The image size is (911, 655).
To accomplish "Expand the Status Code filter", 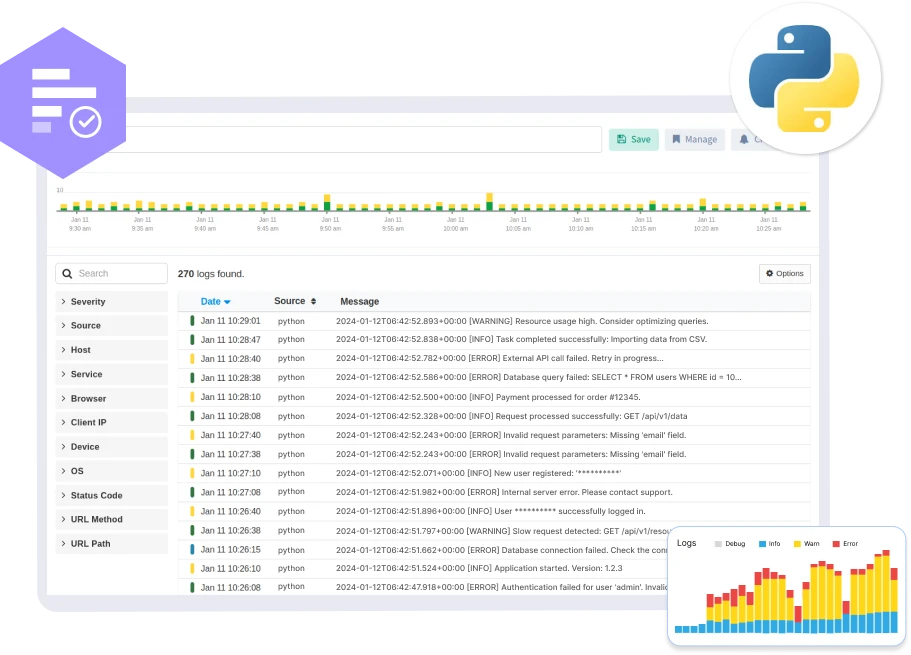I will coord(112,496).
